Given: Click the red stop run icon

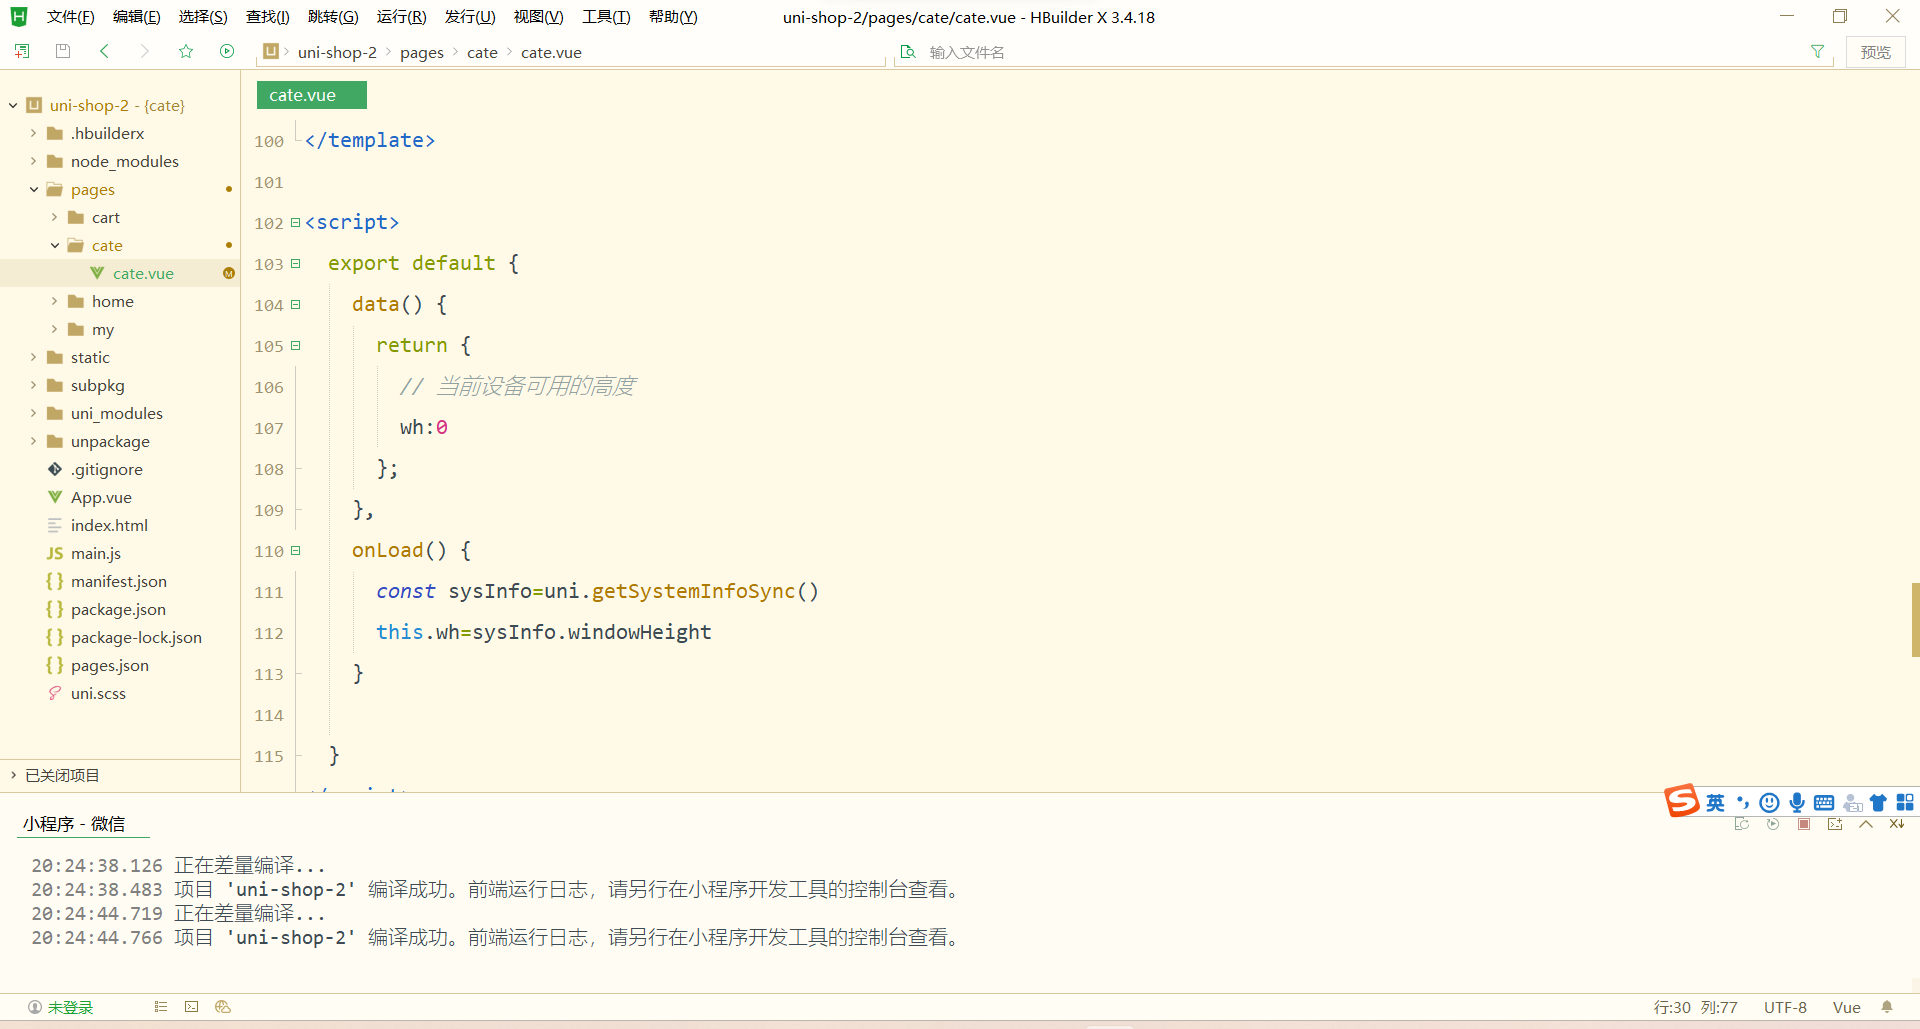Looking at the screenshot, I should pyautogui.click(x=1804, y=824).
